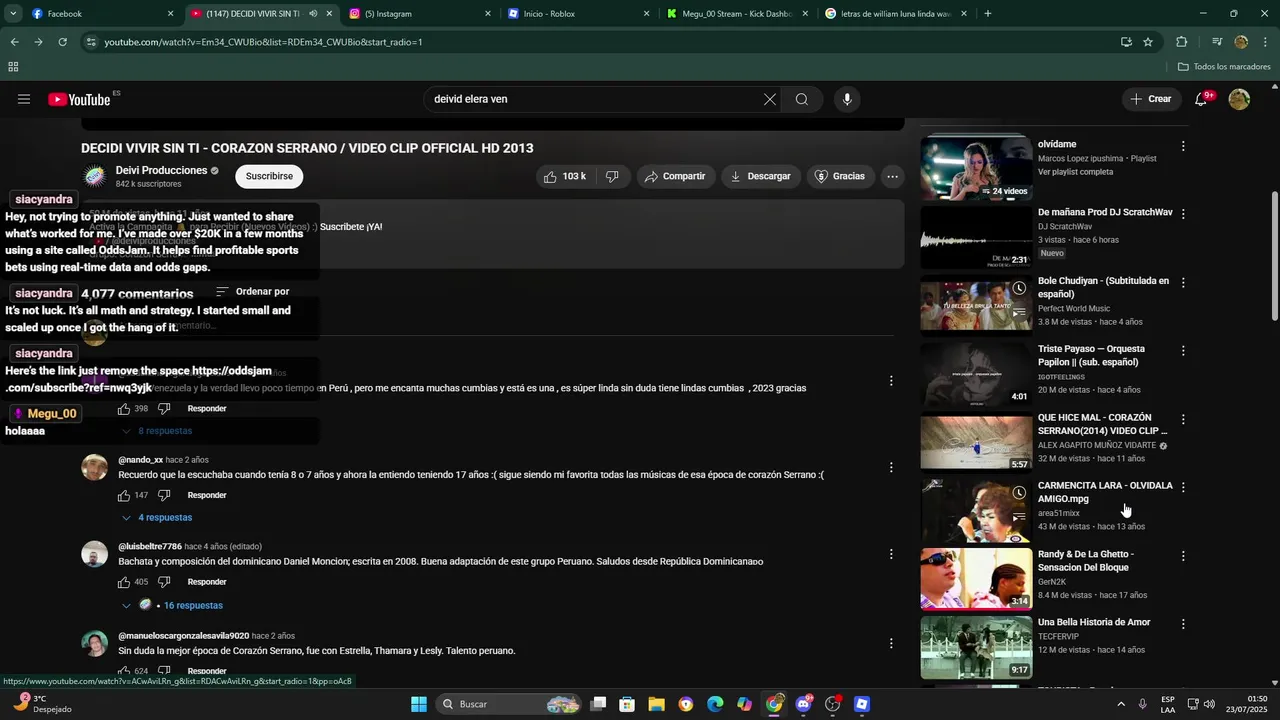Click the Chrome address bar URL

[263, 42]
